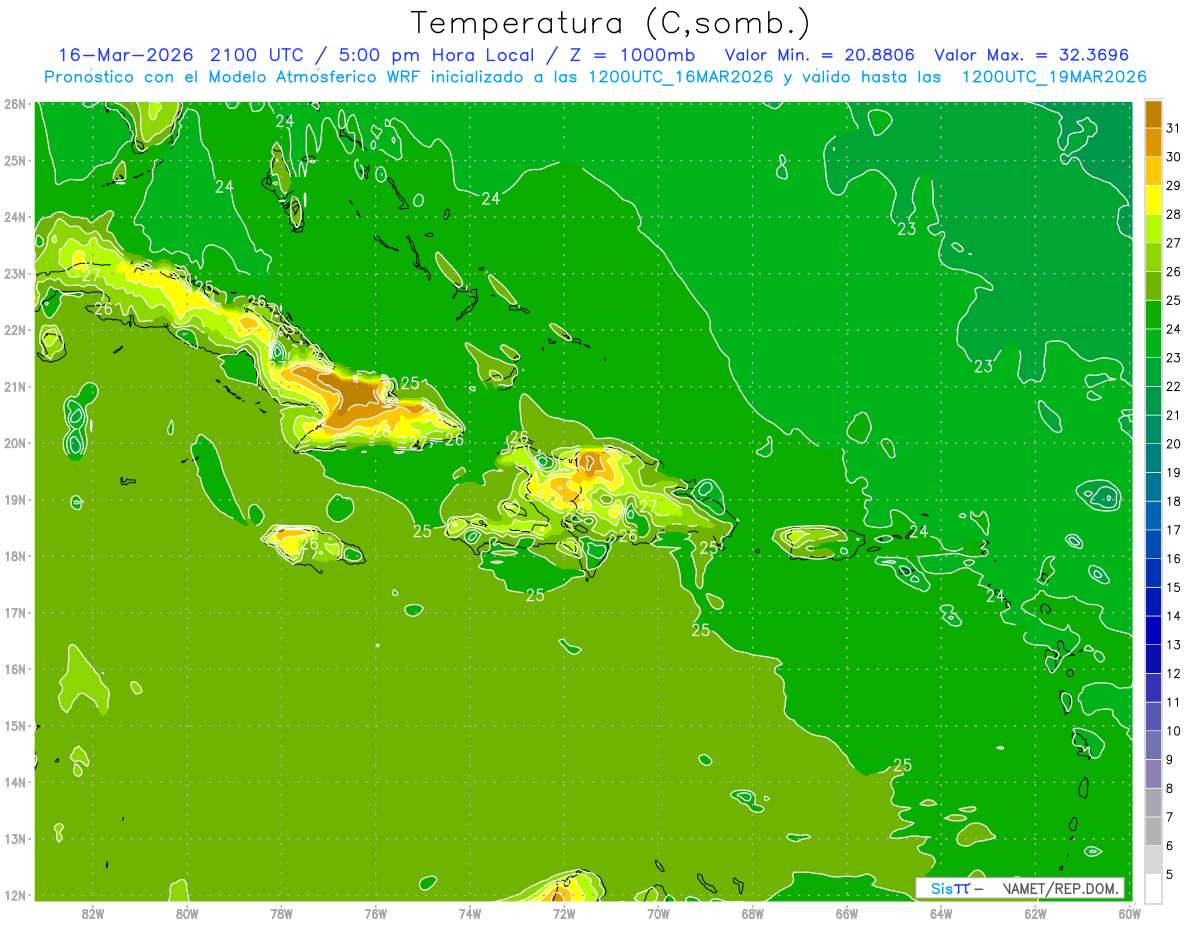Viewport: 1200px width, 927px height.
Task: Select the legend swatch between 27 and 28
Action: pyautogui.click(x=1153, y=228)
